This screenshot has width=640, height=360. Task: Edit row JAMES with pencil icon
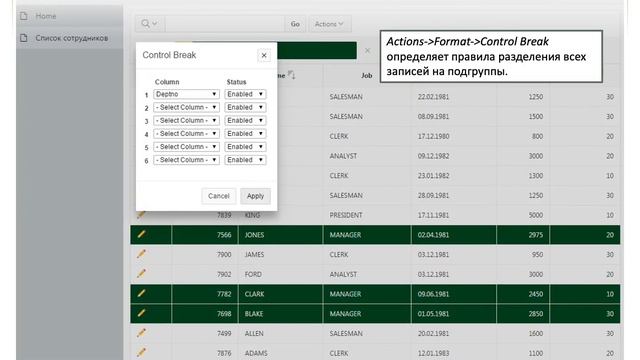coord(141,254)
